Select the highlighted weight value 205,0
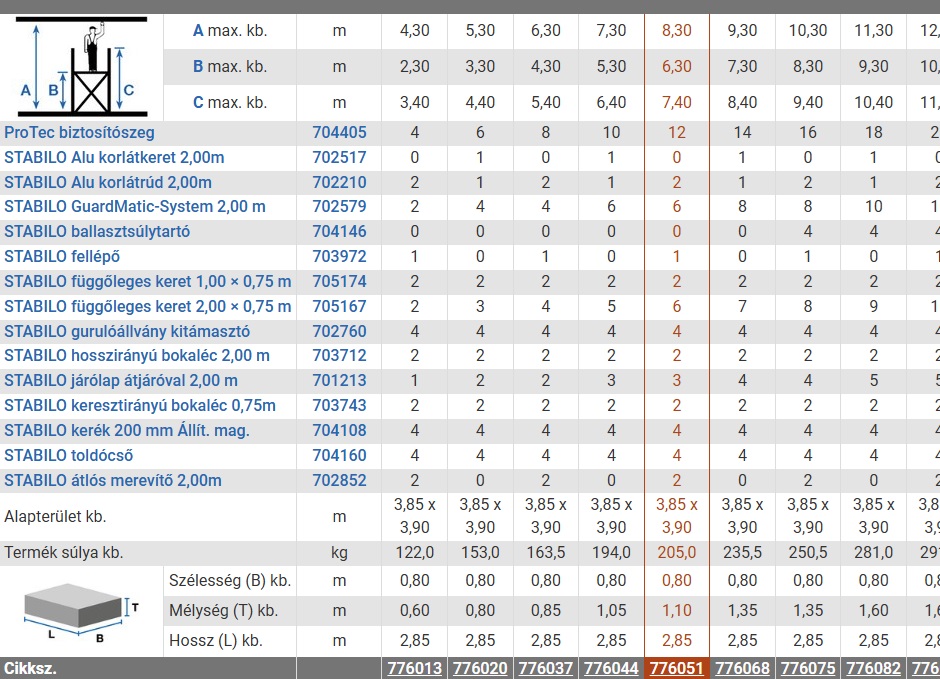 tap(677, 553)
